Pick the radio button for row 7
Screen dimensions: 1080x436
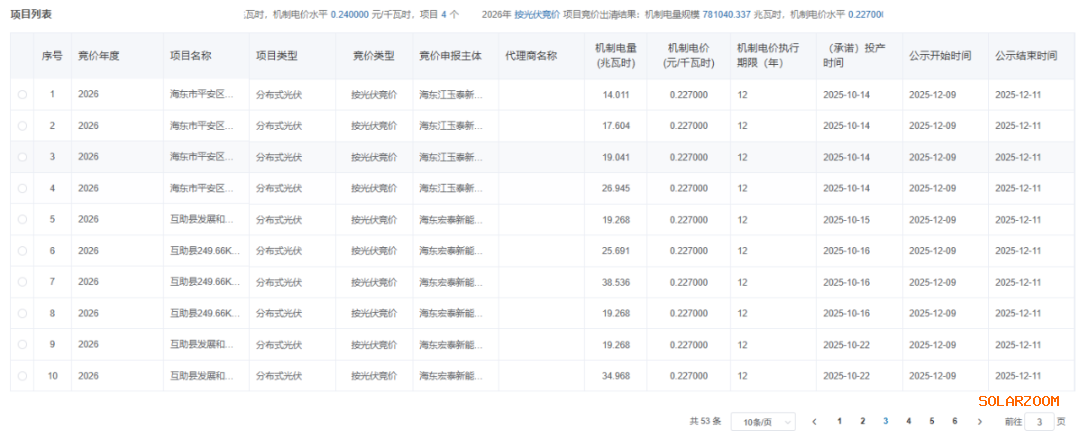coord(22,282)
